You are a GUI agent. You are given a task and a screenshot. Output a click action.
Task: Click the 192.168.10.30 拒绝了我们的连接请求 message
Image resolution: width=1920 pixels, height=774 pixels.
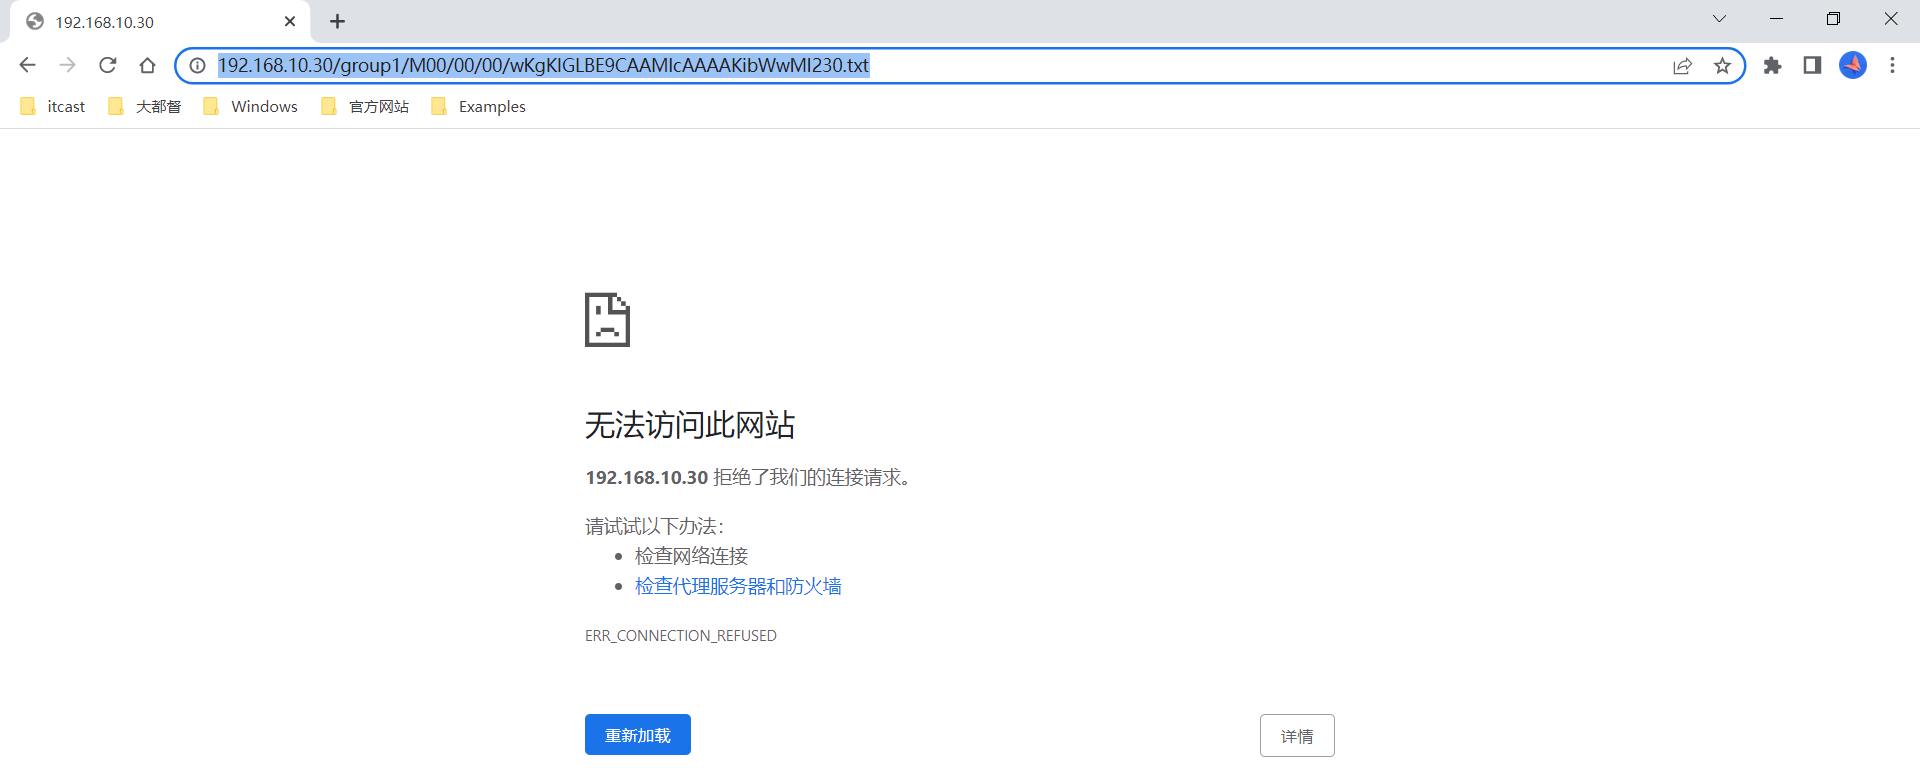749,478
